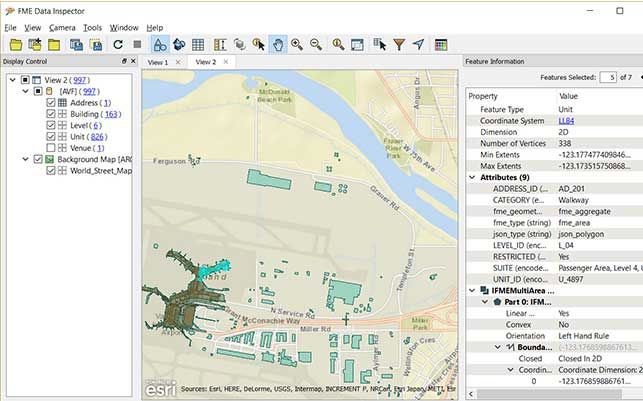
Task: Open the Filter Features funnel icon
Action: pos(399,44)
